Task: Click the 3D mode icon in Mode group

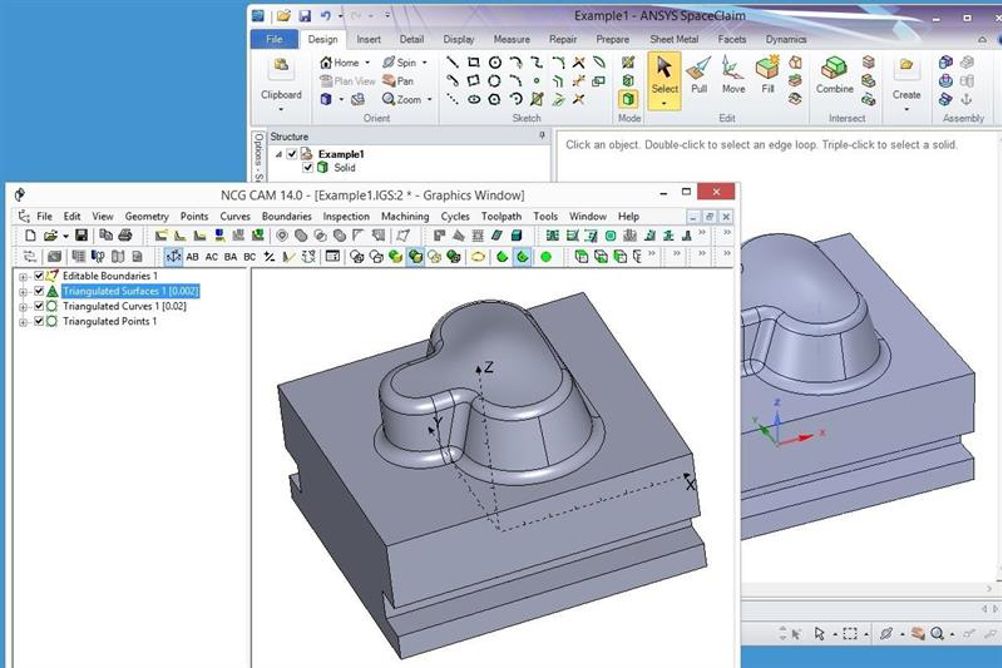Action: (x=628, y=99)
